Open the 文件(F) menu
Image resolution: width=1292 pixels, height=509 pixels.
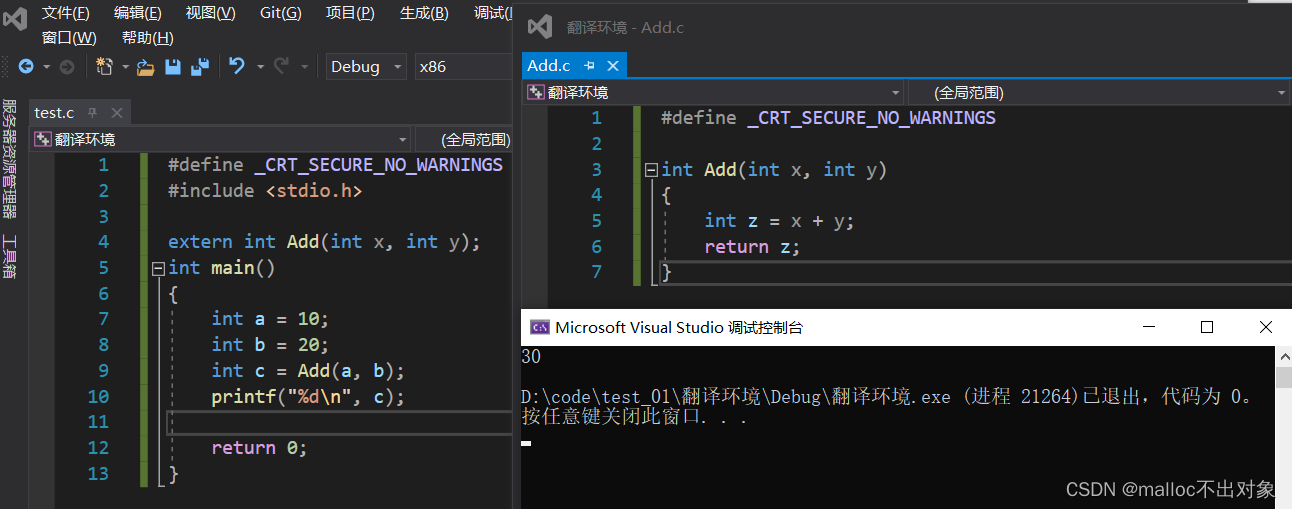coord(65,13)
